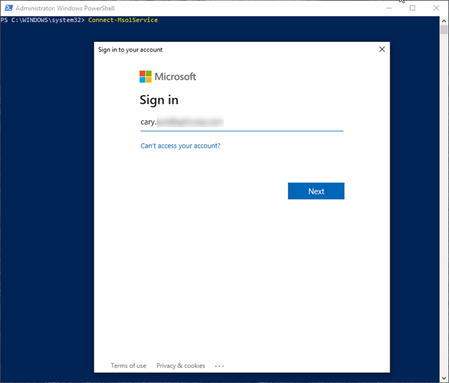Close the PowerShell window
The width and height of the screenshot is (449, 383).
coord(436,8)
